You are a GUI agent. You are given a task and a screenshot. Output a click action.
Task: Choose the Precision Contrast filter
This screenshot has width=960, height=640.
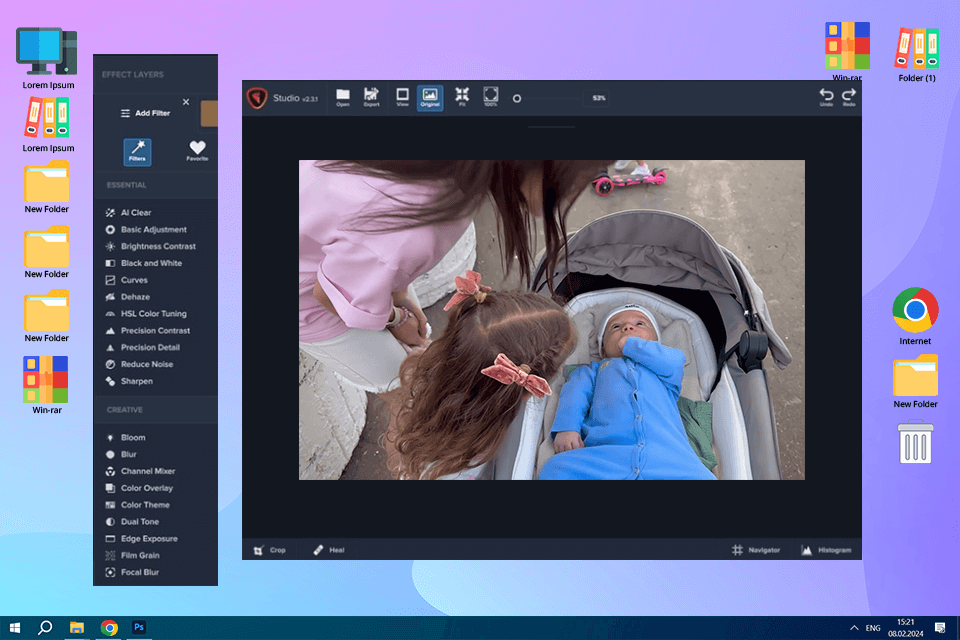click(x=148, y=331)
